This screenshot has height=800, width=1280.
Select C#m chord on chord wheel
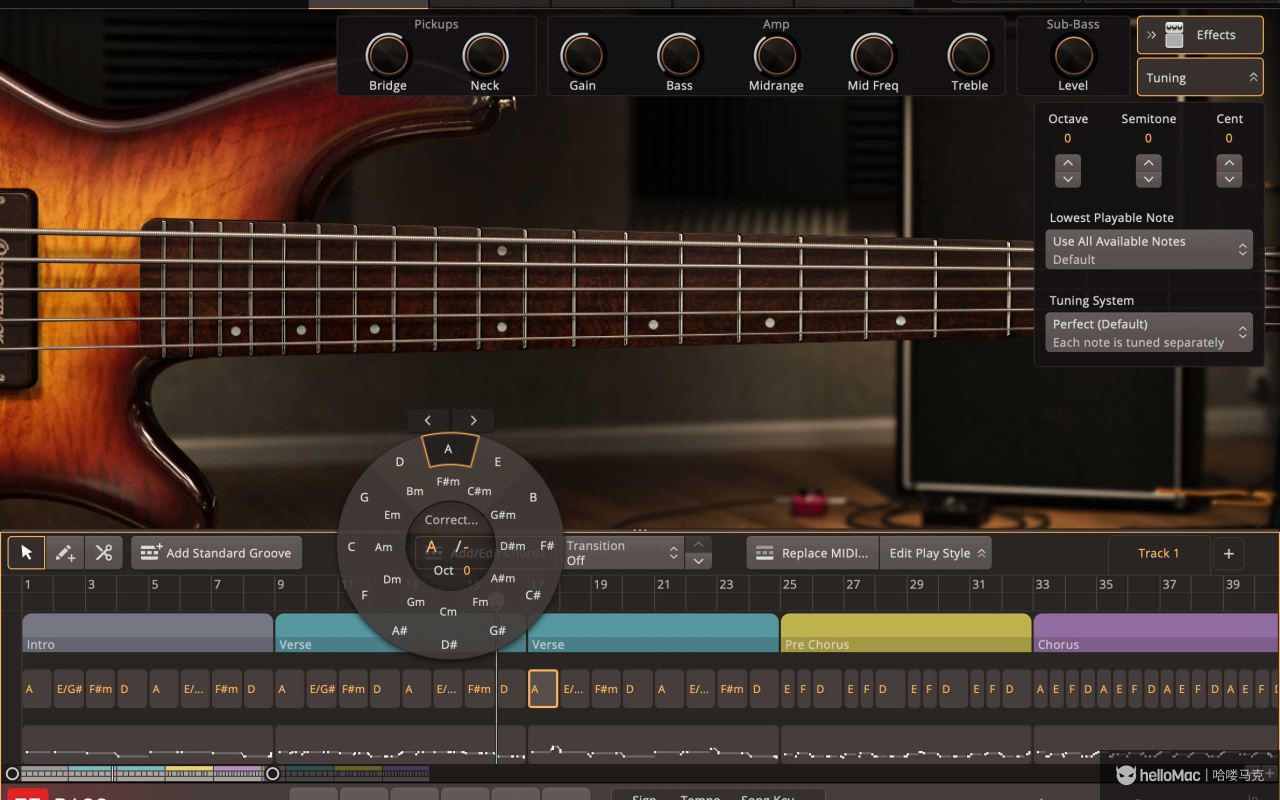(x=480, y=491)
